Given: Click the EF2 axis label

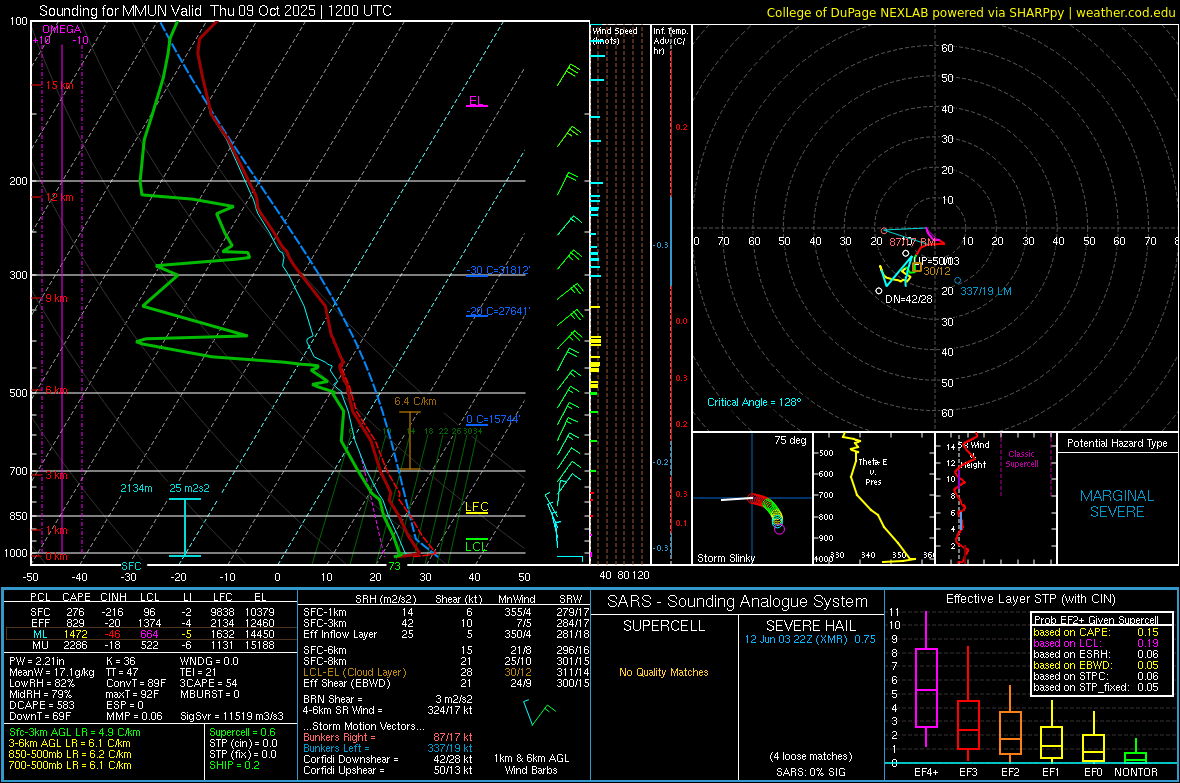Looking at the screenshot, I should click(1010, 772).
